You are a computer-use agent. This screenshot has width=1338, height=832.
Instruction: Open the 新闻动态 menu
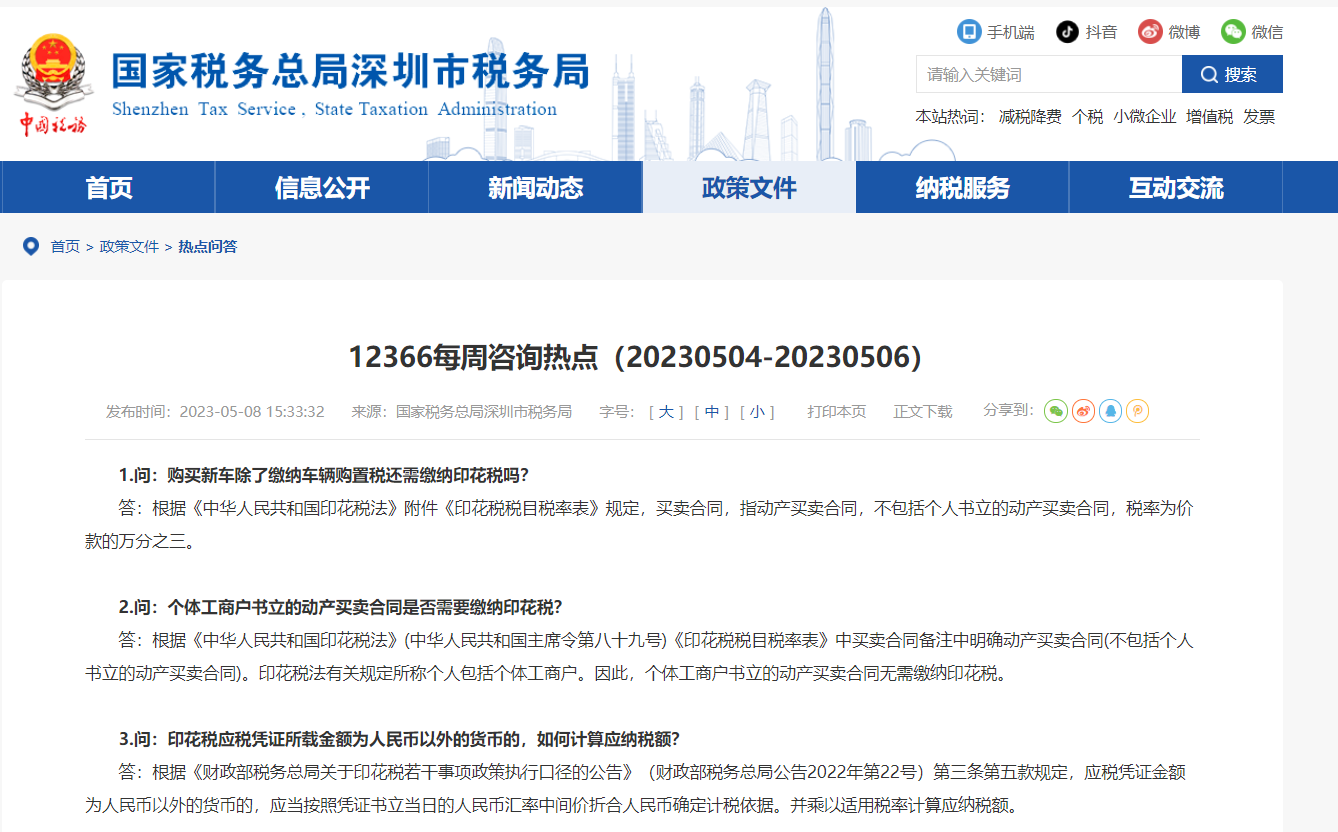(x=534, y=187)
